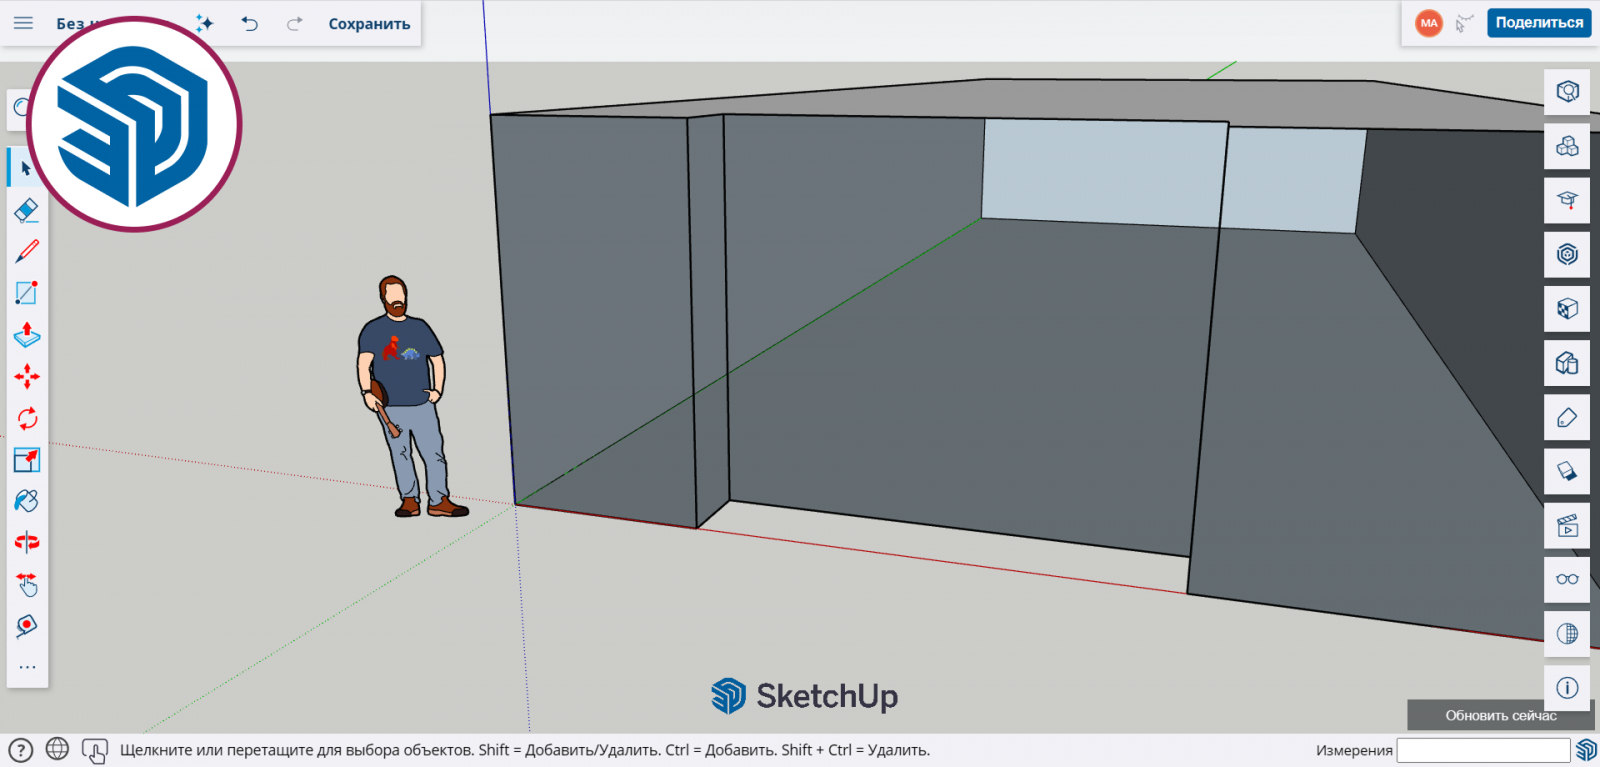This screenshot has width=1600, height=767.
Task: Switch to the Orbit tool
Action: click(27, 543)
